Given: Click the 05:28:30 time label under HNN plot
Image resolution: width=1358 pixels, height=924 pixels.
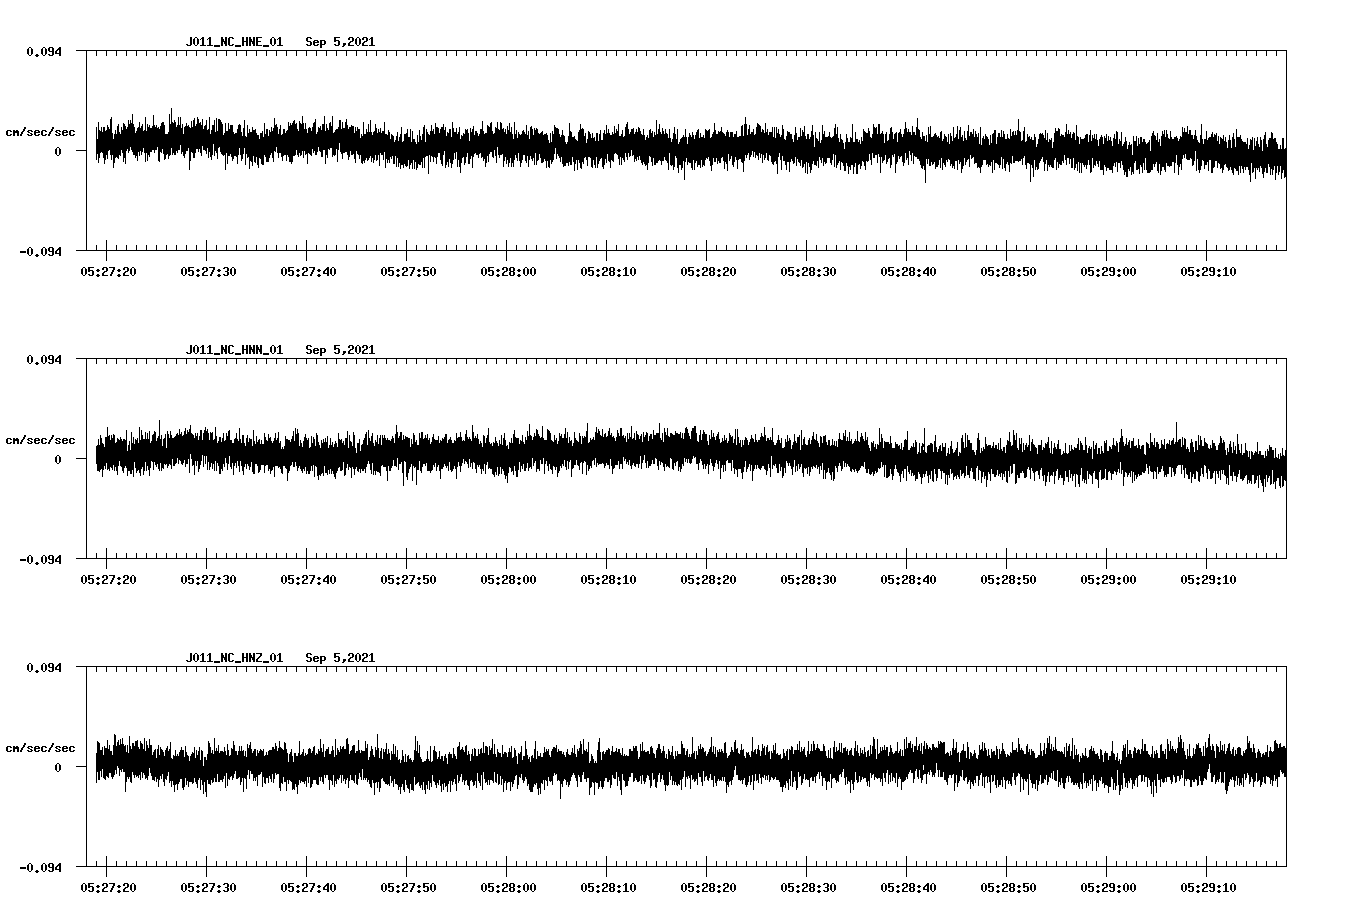Looking at the screenshot, I should pyautogui.click(x=808, y=580).
